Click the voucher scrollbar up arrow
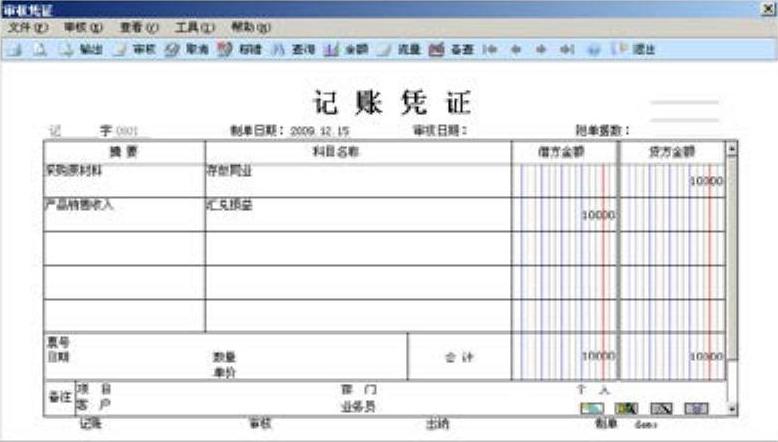The width and height of the screenshot is (778, 442). point(731,148)
